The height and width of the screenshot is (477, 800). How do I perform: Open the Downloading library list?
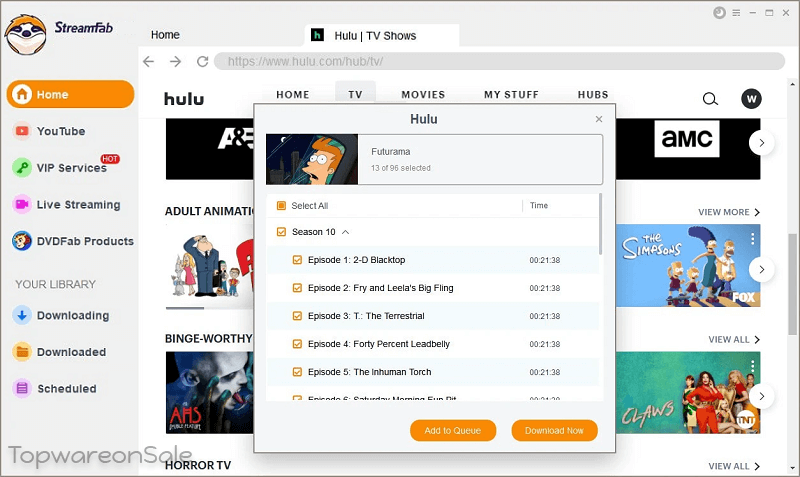coord(61,315)
